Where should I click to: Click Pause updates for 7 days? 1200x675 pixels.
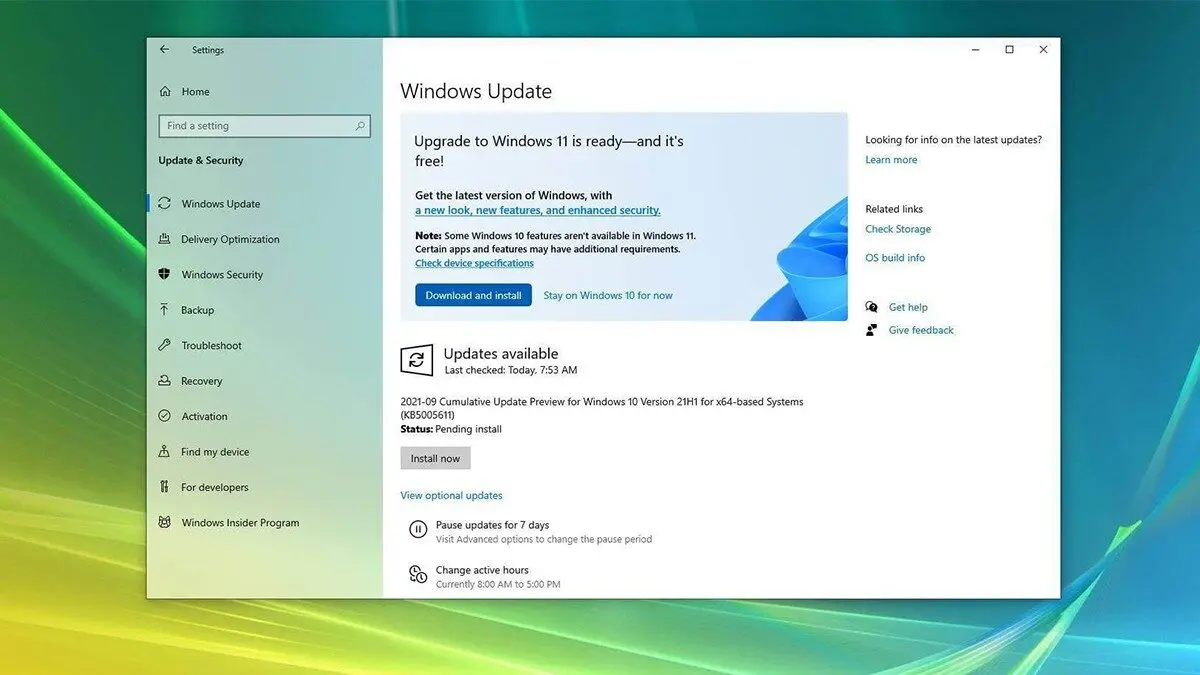coord(492,525)
